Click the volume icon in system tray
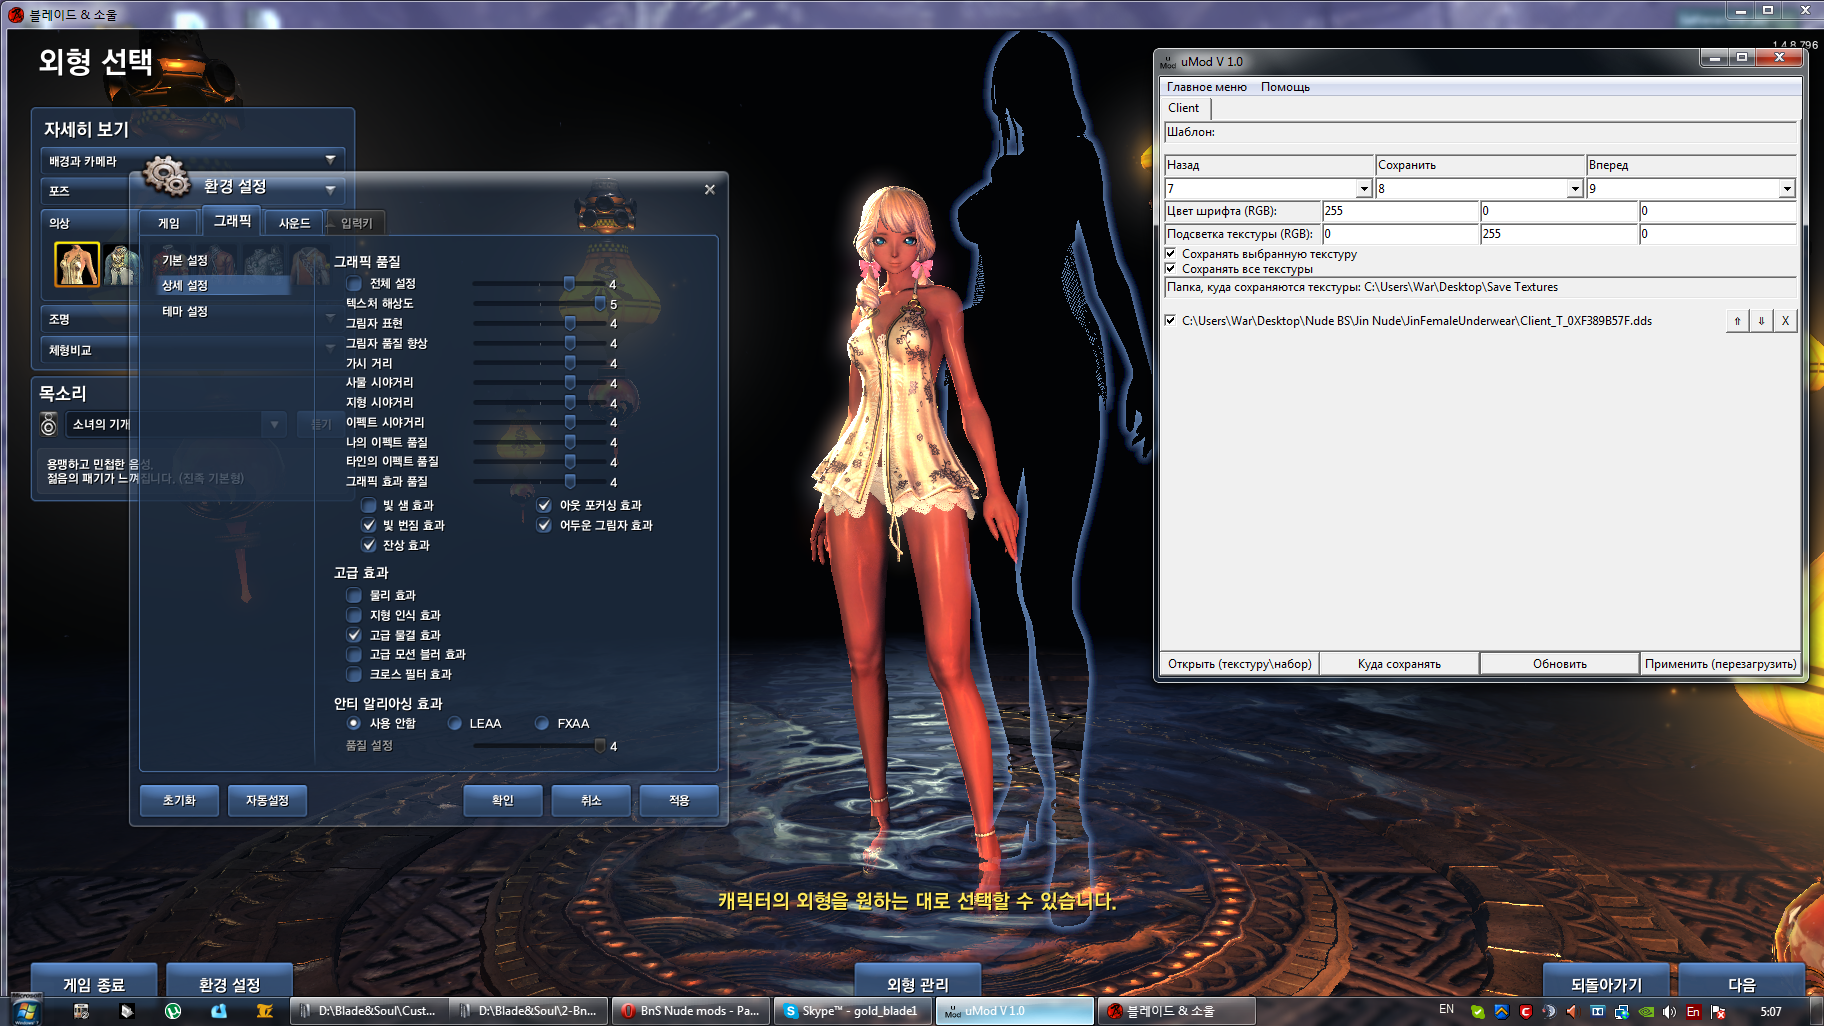This screenshot has width=1824, height=1026. 1669,1011
